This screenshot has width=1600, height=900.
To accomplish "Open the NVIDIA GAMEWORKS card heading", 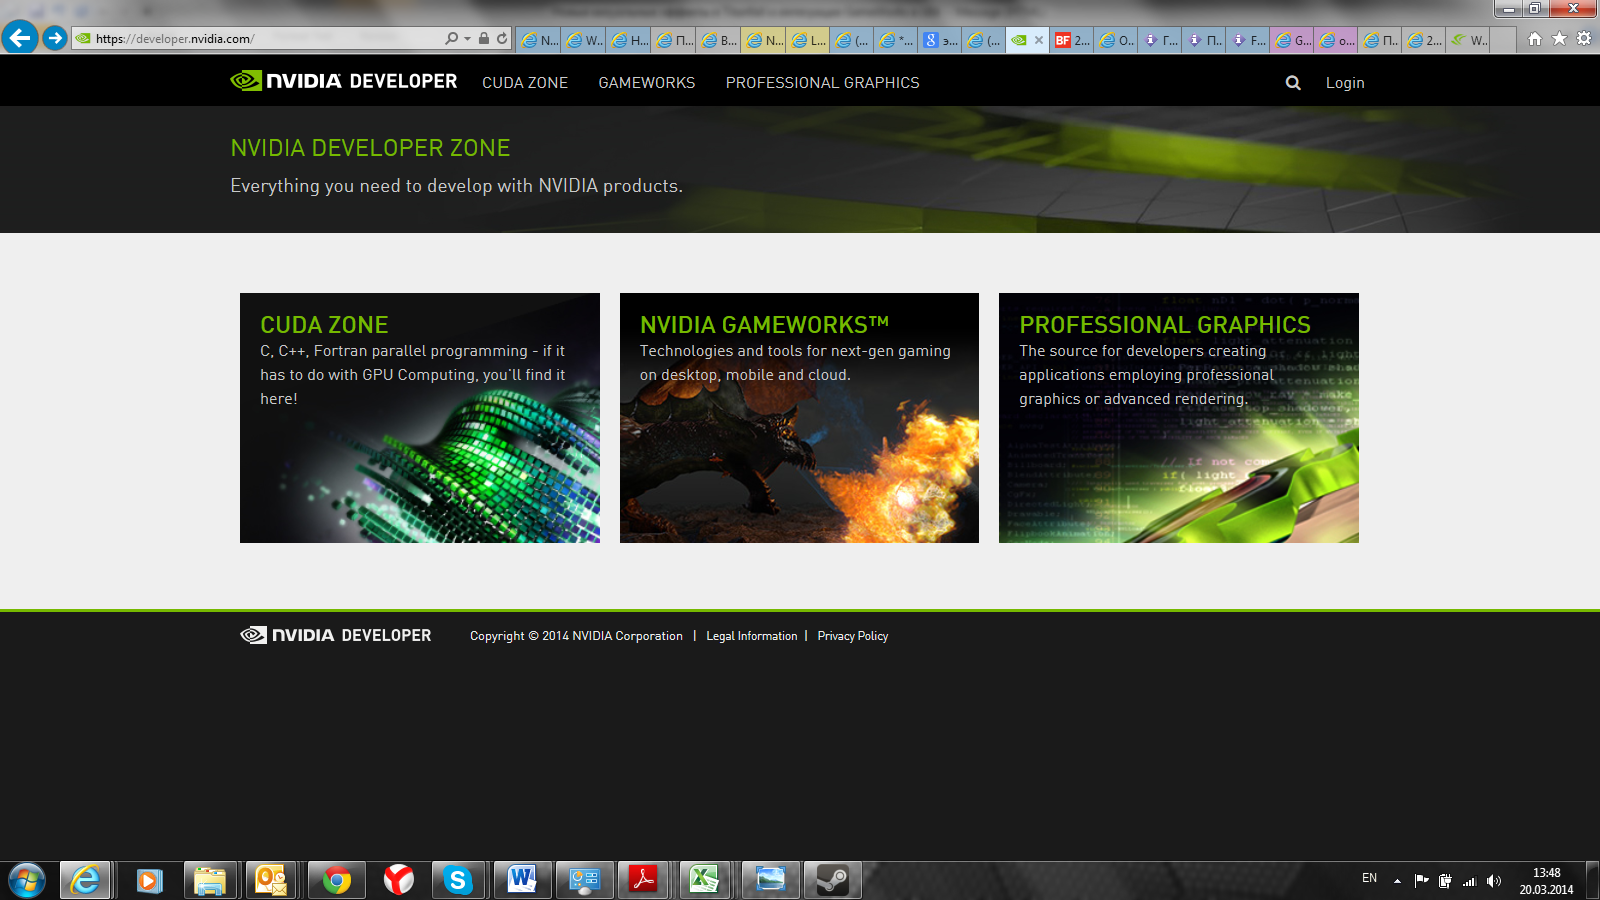I will [x=765, y=325].
